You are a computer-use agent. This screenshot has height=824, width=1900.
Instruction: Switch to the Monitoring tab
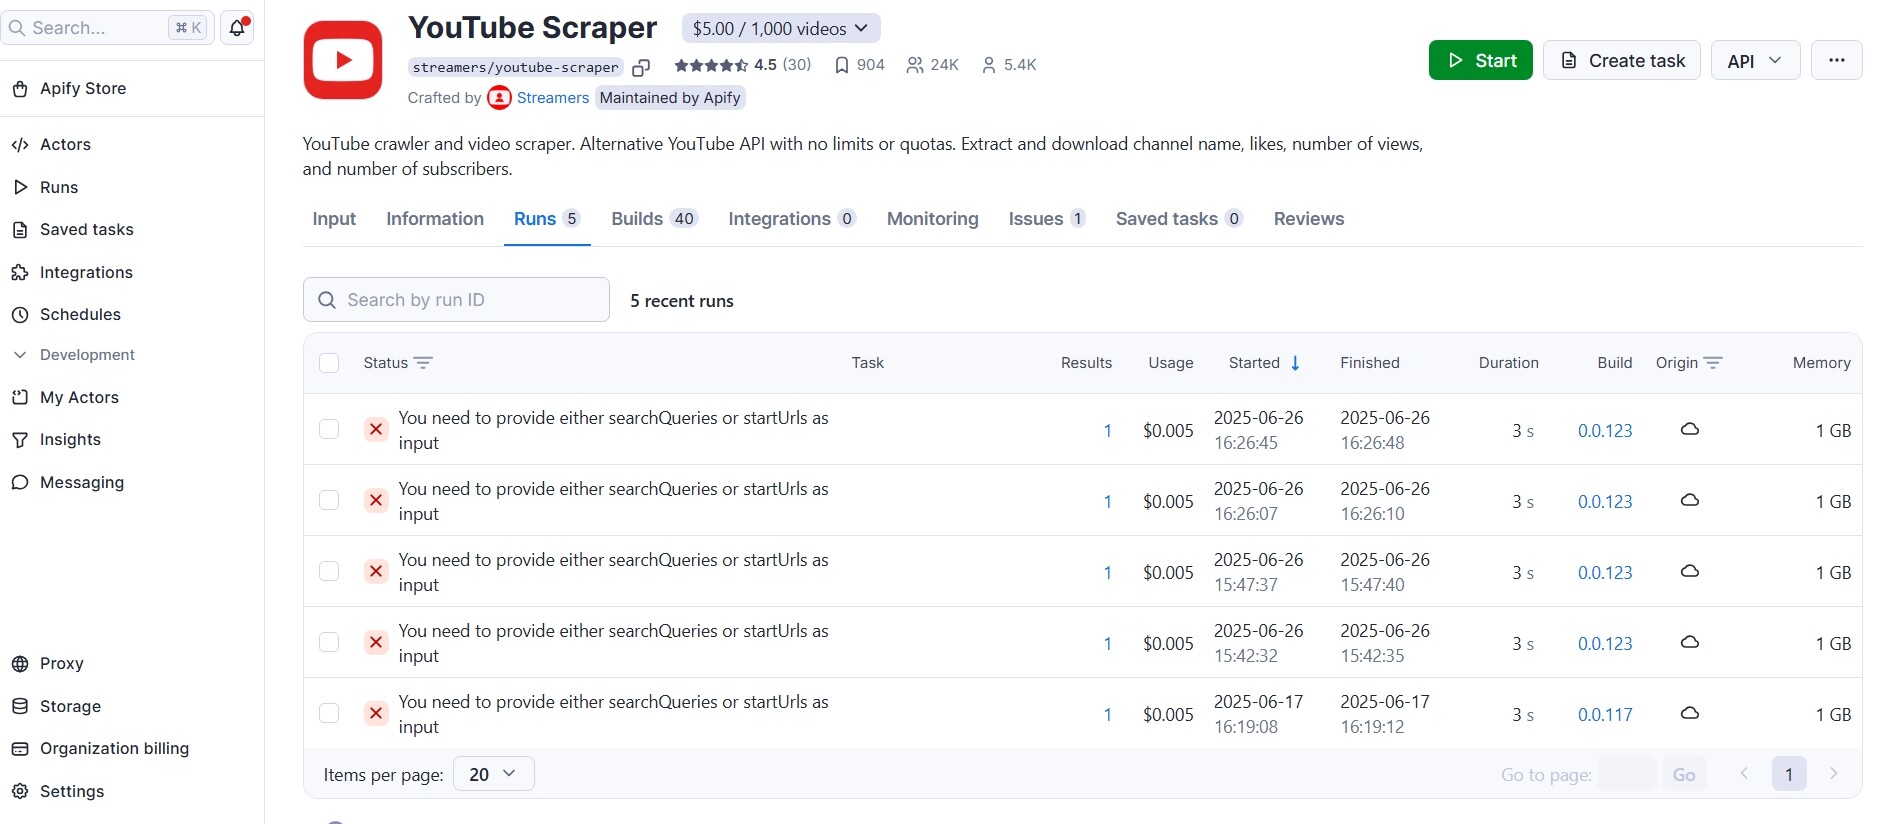tap(932, 219)
